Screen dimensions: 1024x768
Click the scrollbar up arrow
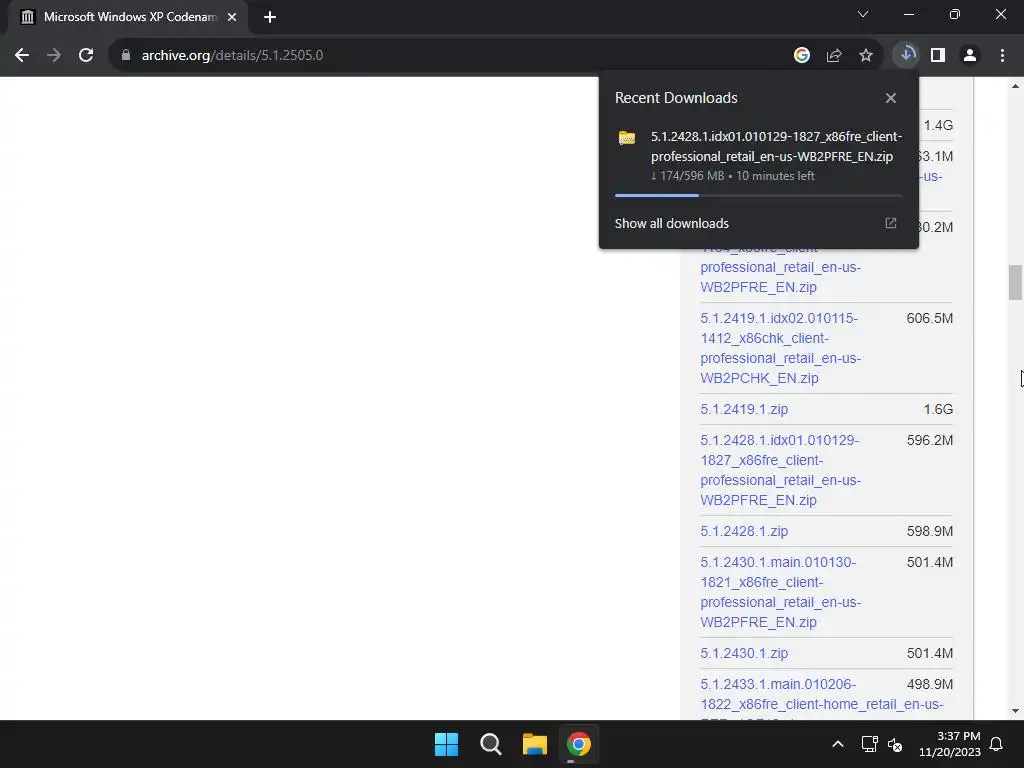(1015, 86)
